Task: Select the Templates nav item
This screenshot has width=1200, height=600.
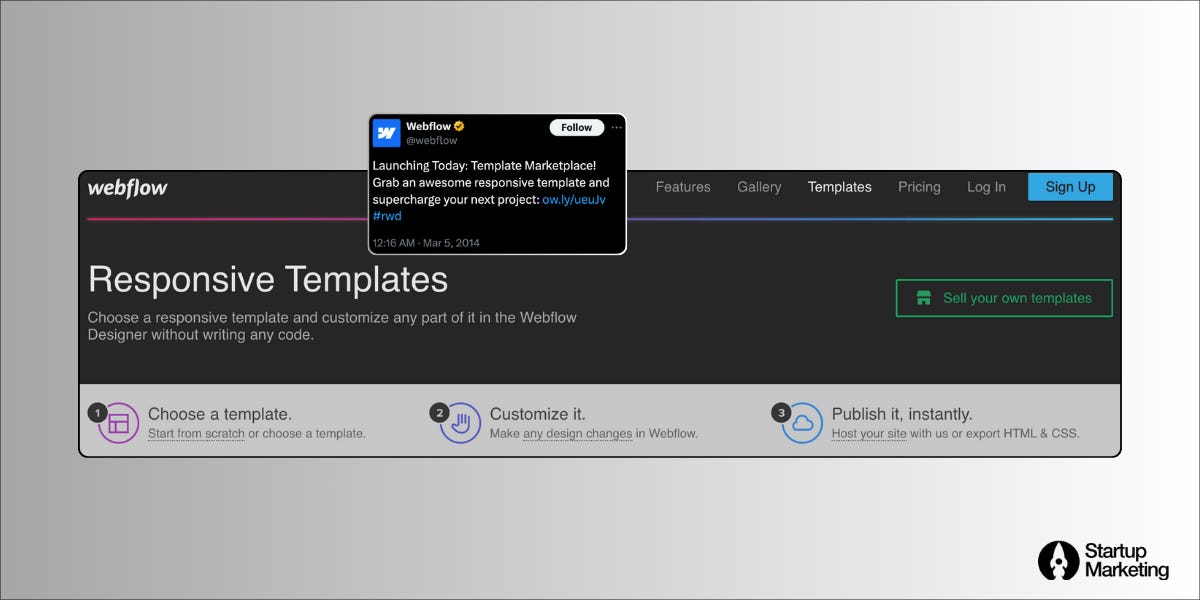Action: tap(840, 187)
